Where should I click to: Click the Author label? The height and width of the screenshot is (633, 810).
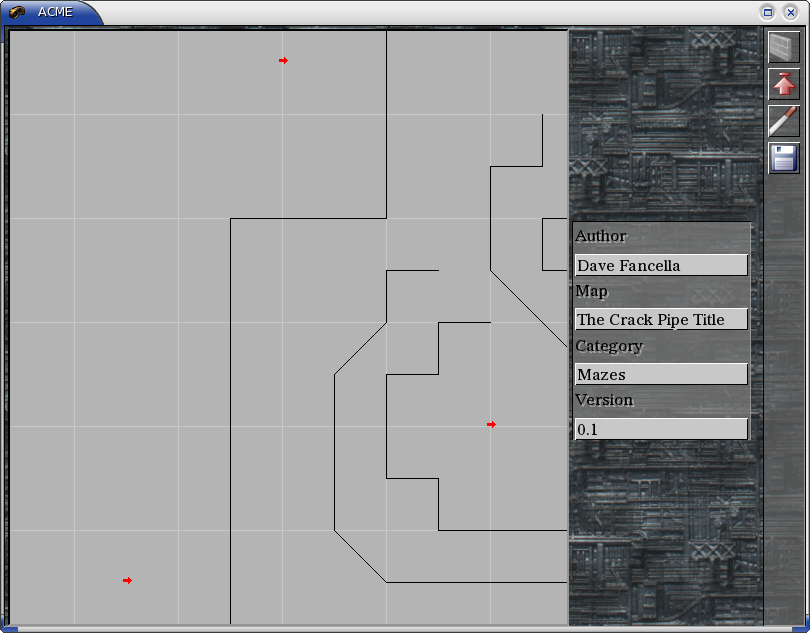pyautogui.click(x=601, y=237)
